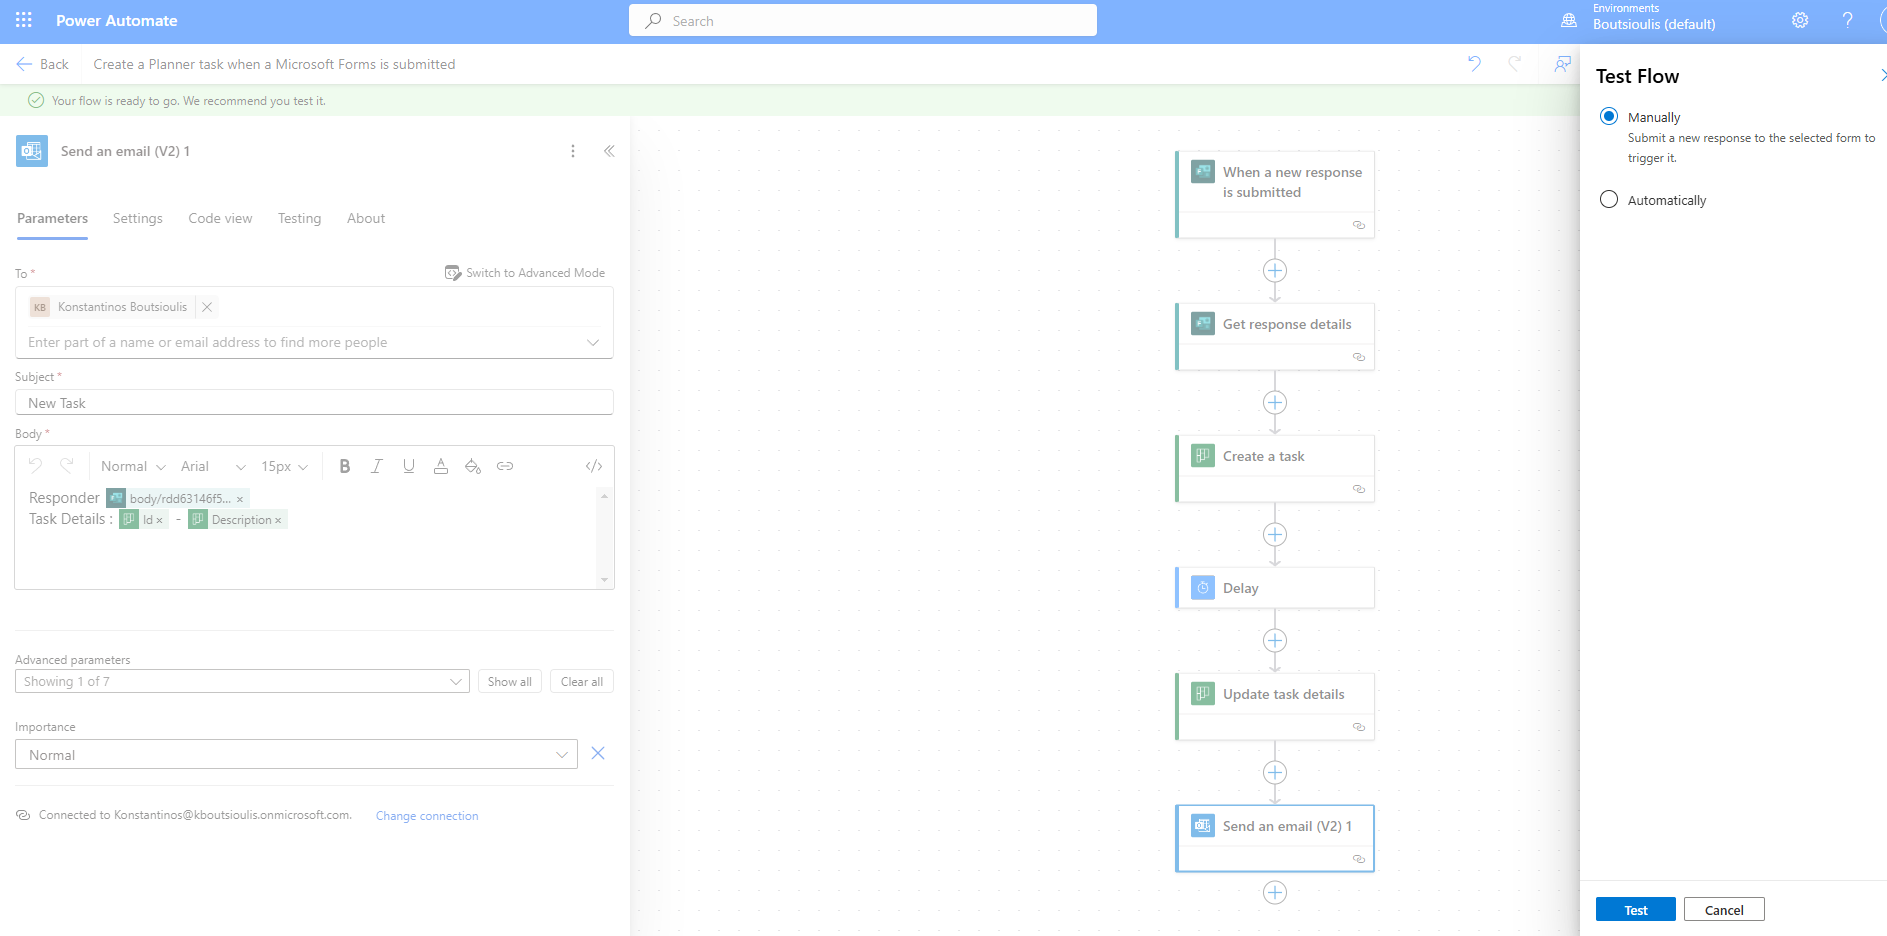1887x936 pixels.
Task: Expand the To recipients suggestion dropdown
Action: click(x=593, y=342)
